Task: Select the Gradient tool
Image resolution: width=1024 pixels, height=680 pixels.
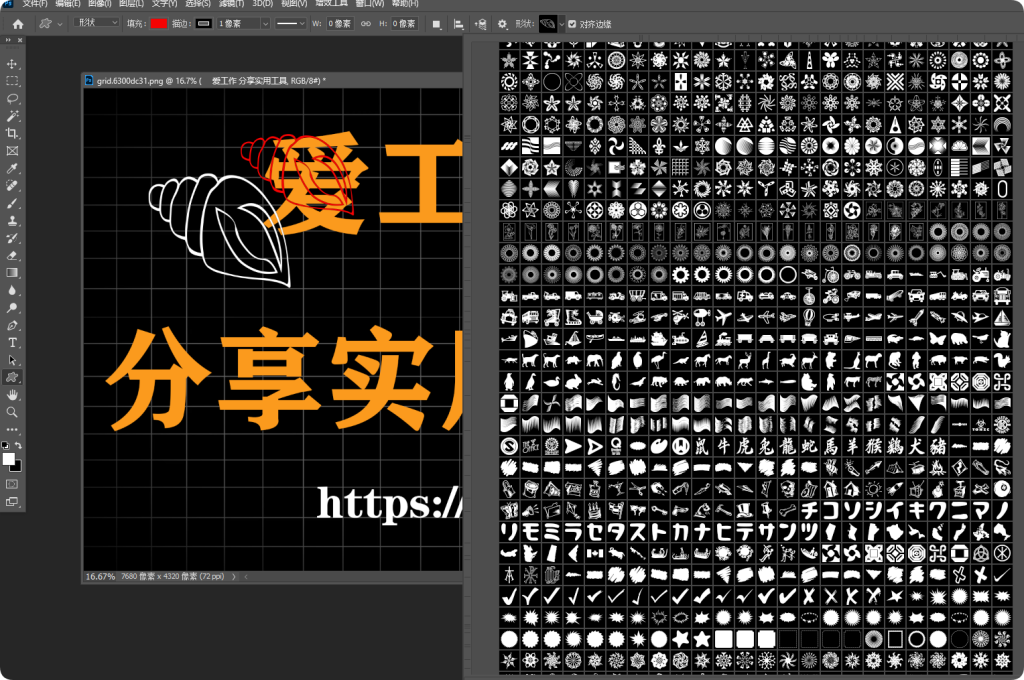Action: [x=13, y=273]
